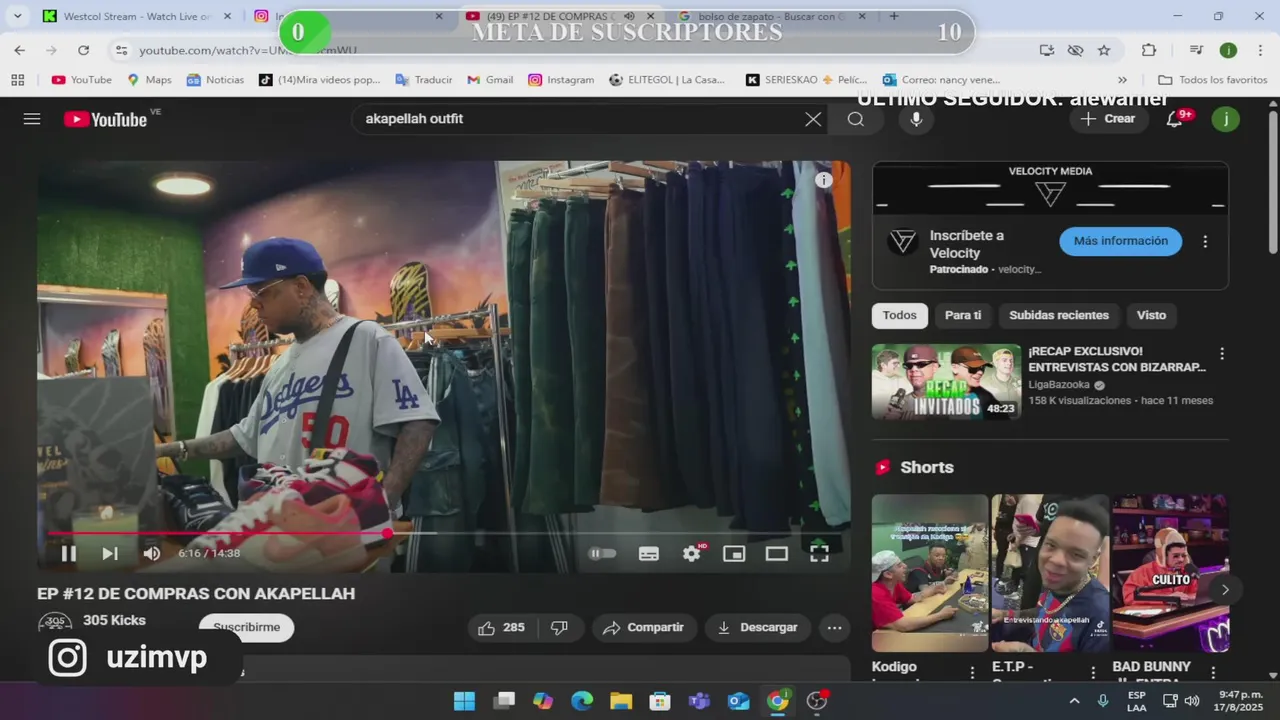This screenshot has width=1280, height=720.
Task: Open player settings gear
Action: click(x=692, y=554)
